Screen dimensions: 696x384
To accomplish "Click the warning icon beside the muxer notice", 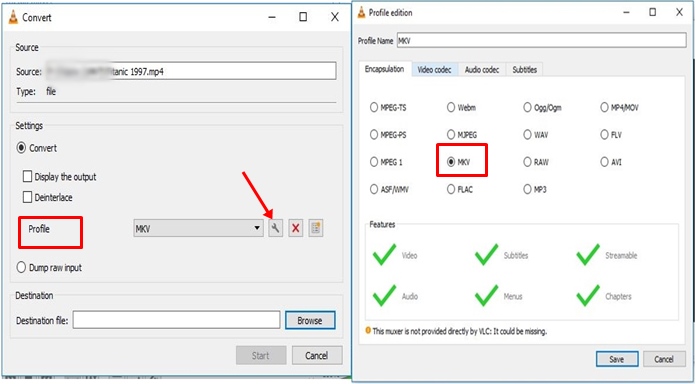I will (x=368, y=330).
